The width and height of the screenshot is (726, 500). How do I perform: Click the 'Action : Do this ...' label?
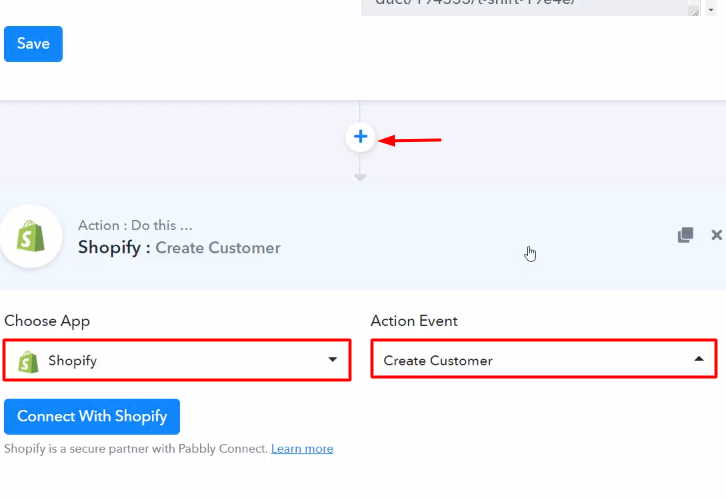coord(135,225)
